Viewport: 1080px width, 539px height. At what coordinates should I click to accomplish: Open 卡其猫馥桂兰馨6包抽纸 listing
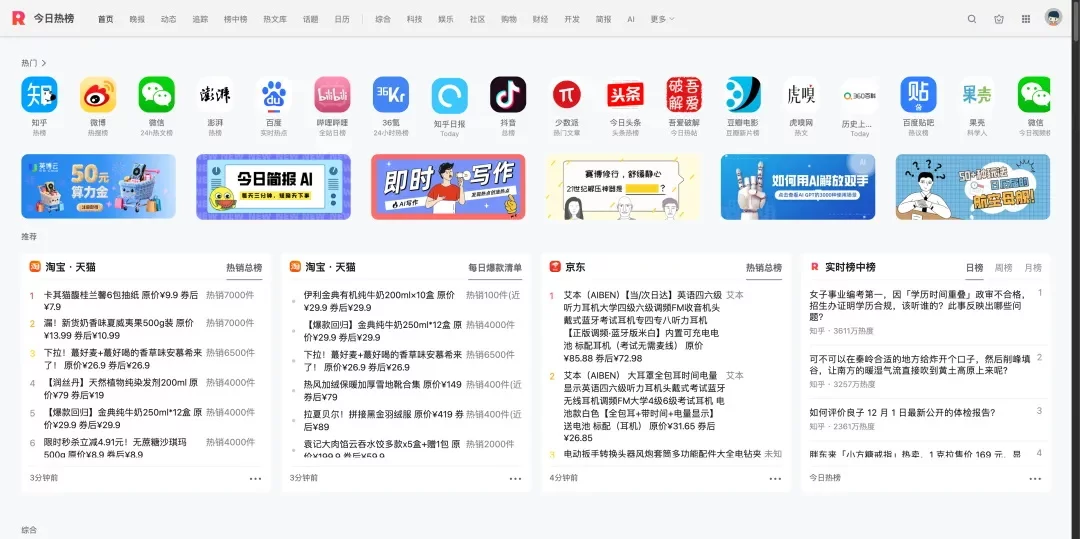[121, 301]
